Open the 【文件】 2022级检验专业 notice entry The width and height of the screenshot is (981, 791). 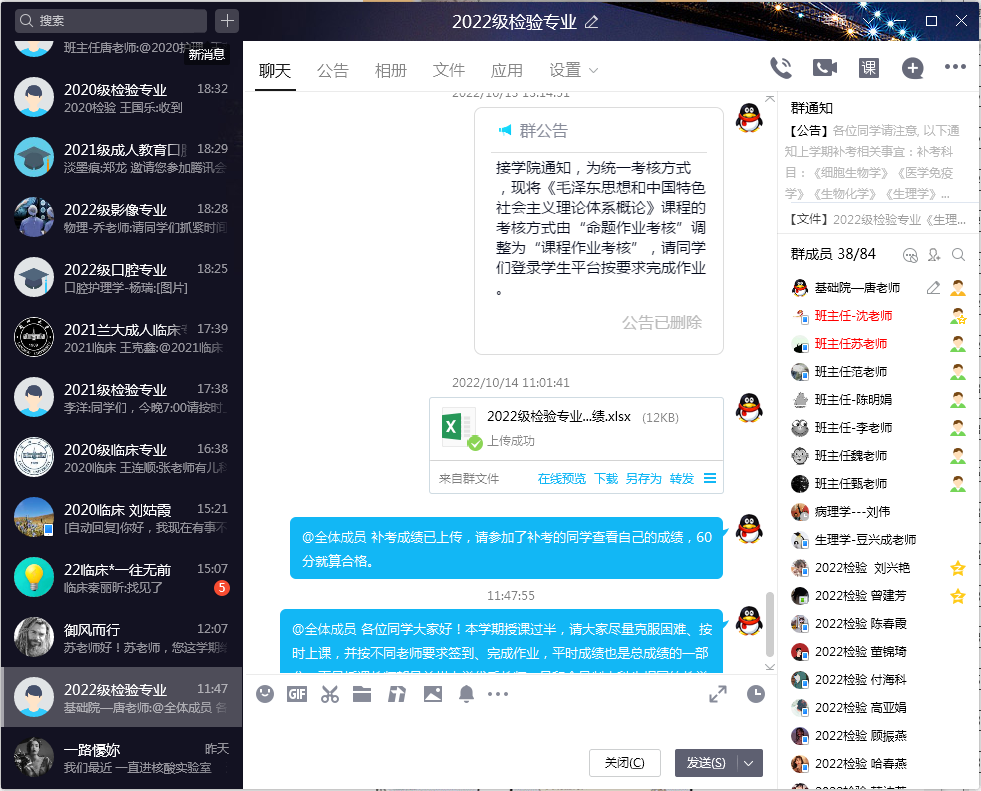(x=878, y=220)
